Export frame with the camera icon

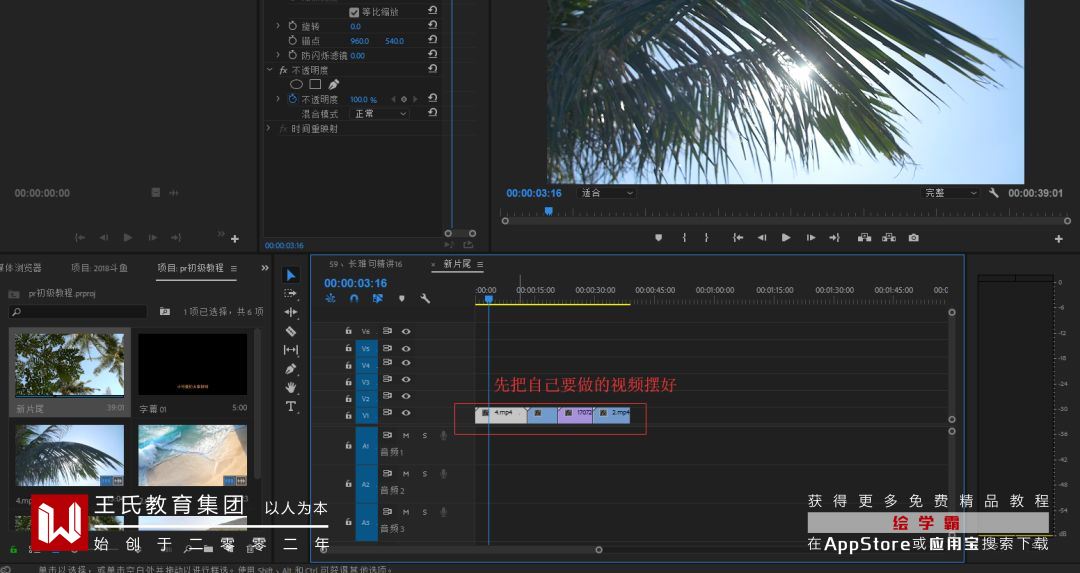[x=913, y=238]
